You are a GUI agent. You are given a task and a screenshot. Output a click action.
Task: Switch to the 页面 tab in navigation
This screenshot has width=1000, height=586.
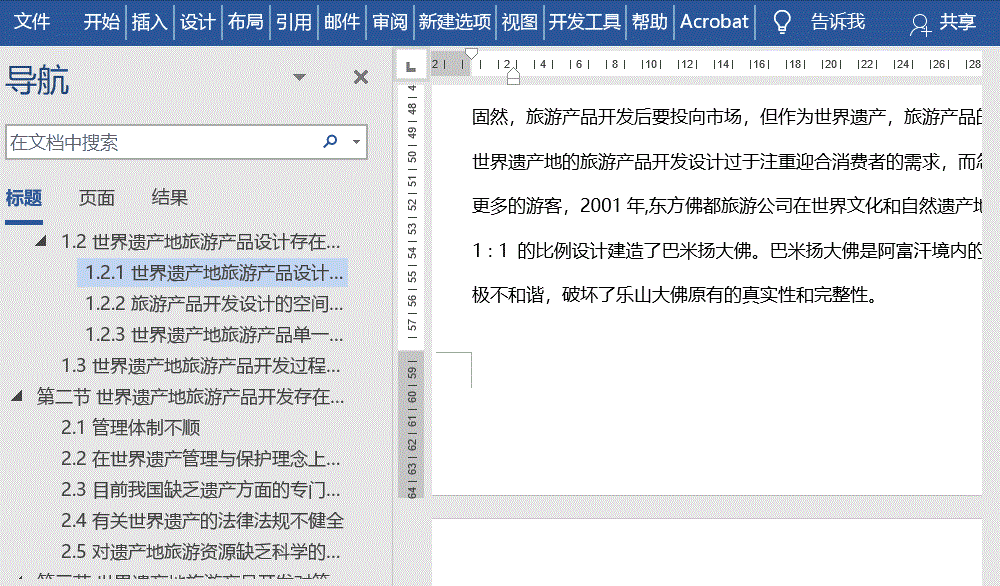96,197
